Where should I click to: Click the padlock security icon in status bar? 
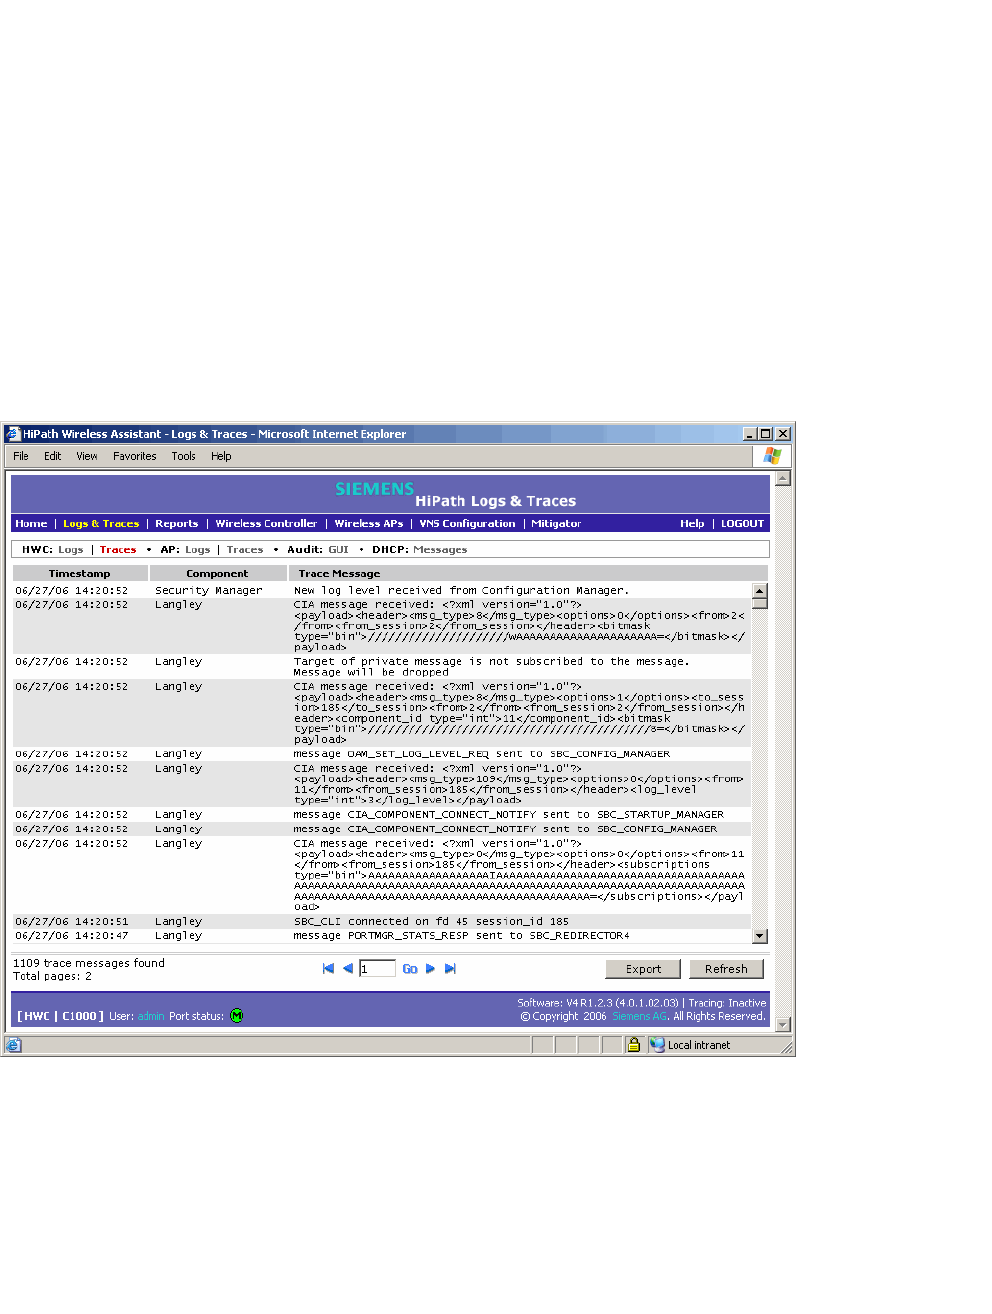(633, 1045)
